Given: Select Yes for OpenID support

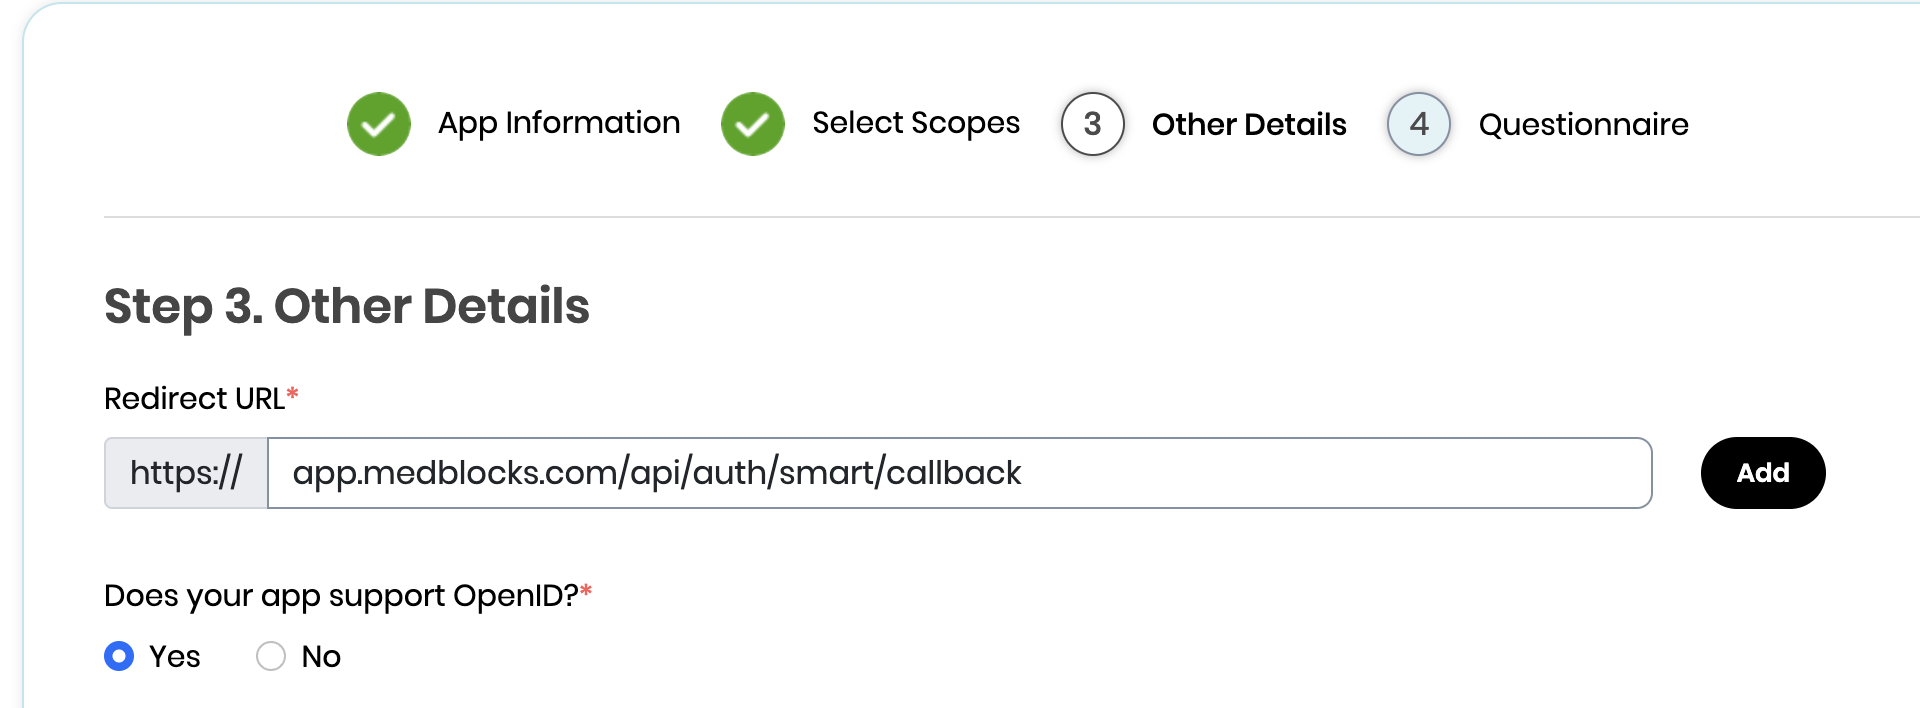Looking at the screenshot, I should click(119, 656).
